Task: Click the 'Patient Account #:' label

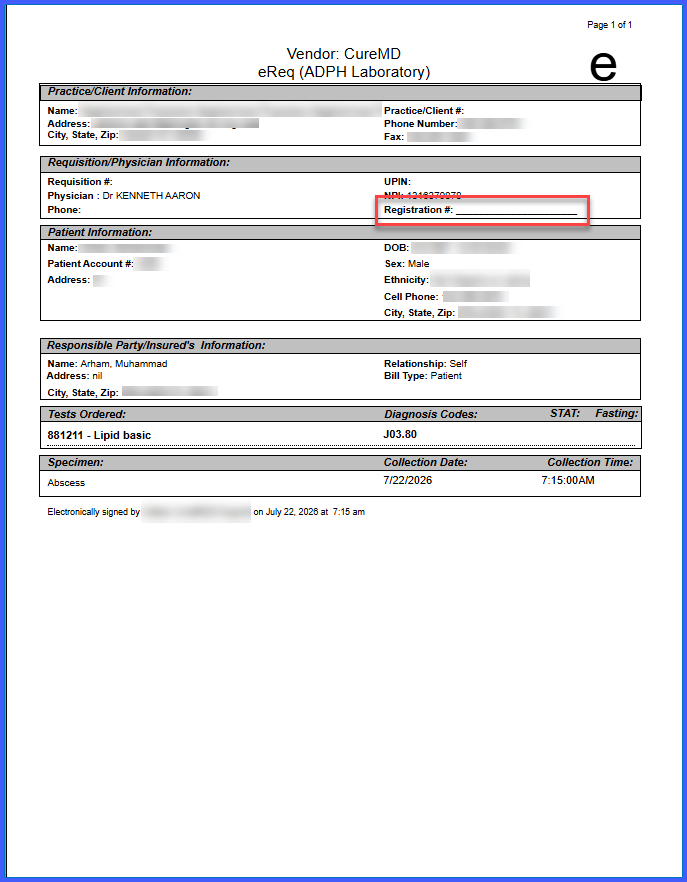Action: pos(91,264)
